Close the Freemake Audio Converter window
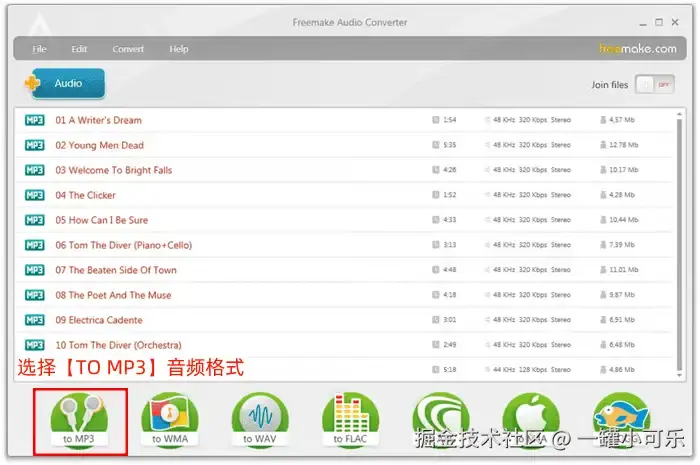Image resolution: width=700 pixels, height=465 pixels. 675,22
